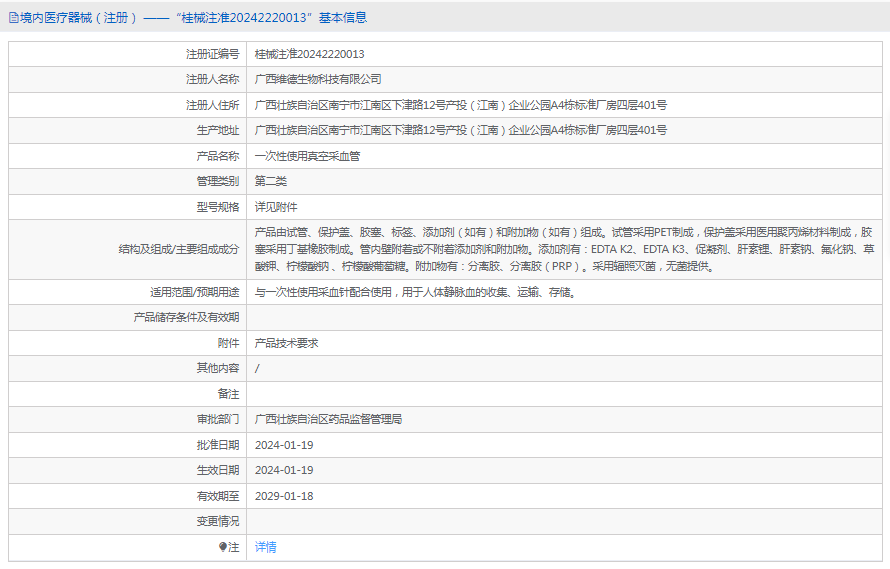Select the attachment value 产品技术要求
Viewport: 890px width, 569px height.
[287, 343]
